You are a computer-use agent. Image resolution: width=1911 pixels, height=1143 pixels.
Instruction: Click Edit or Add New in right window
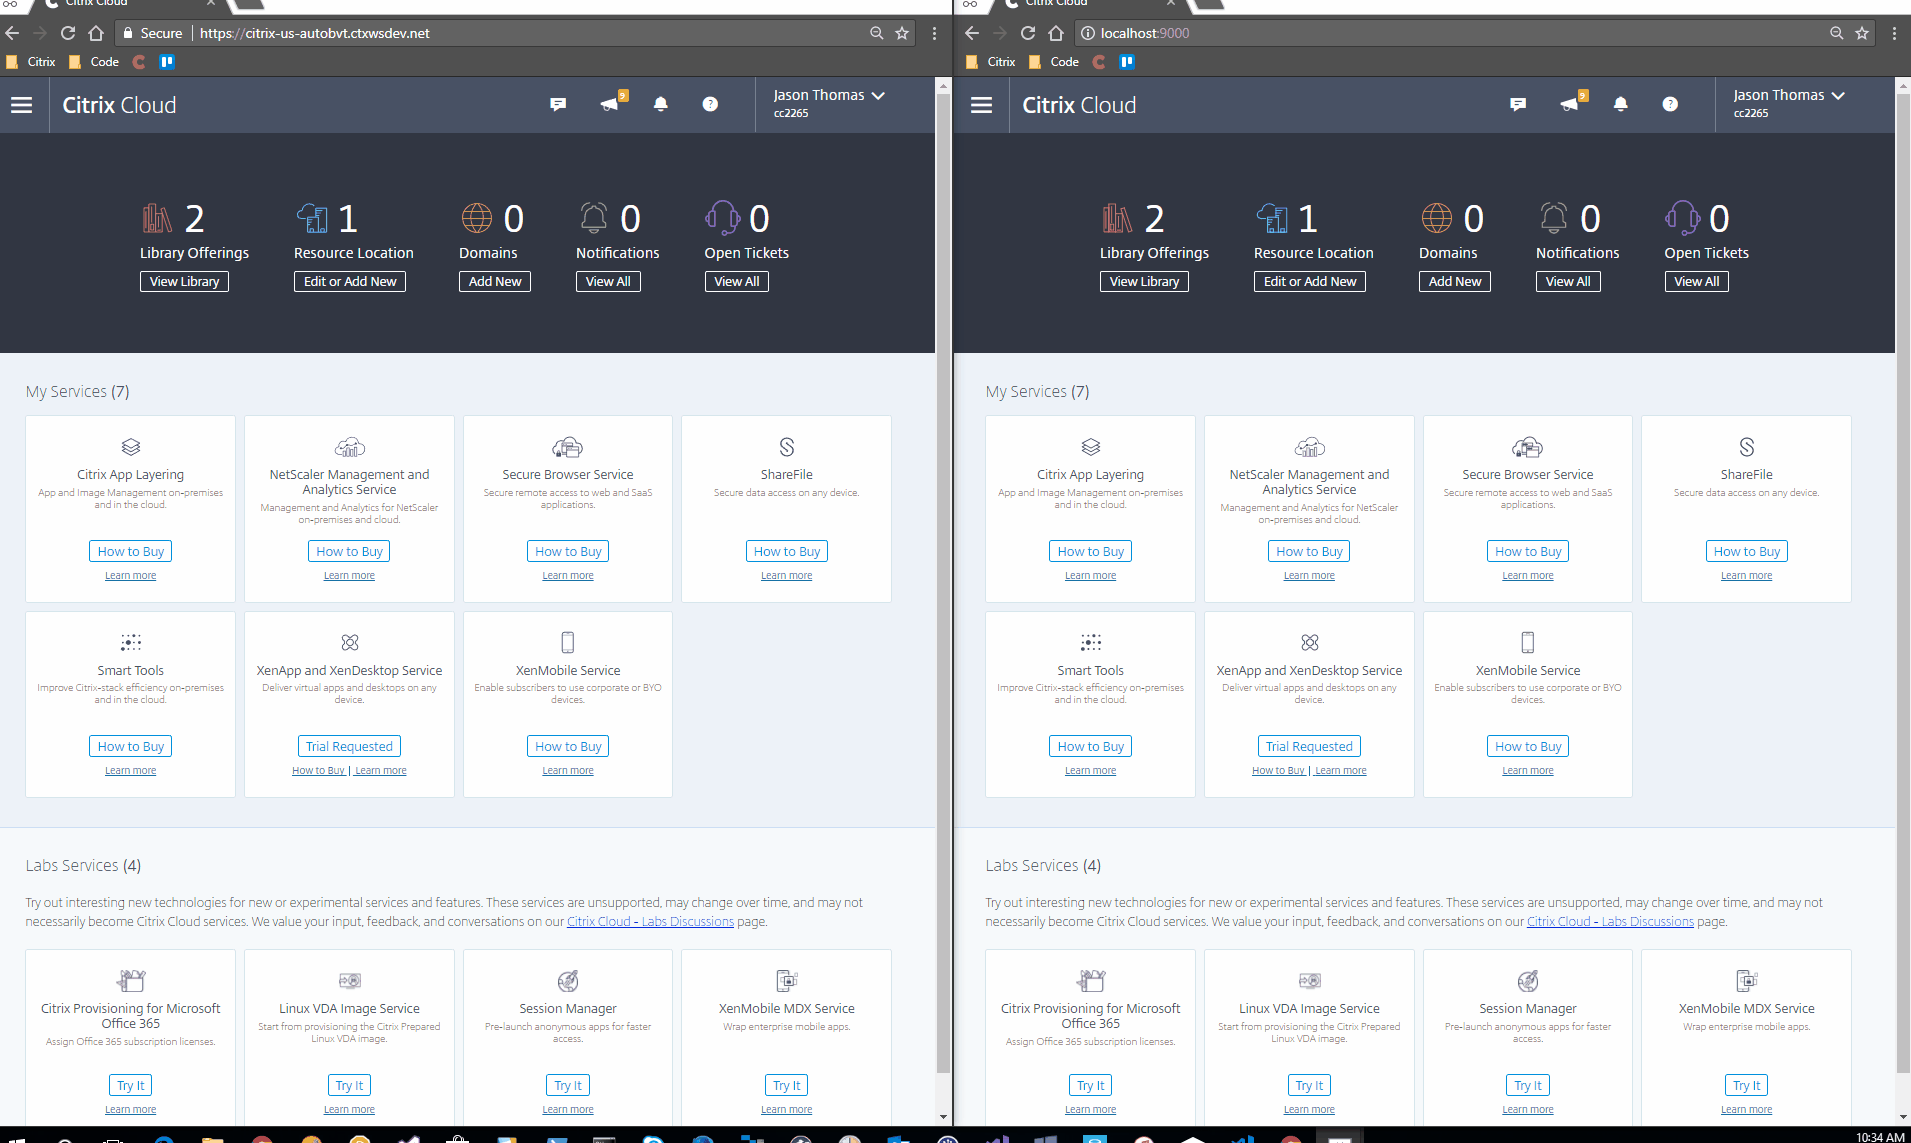1310,282
